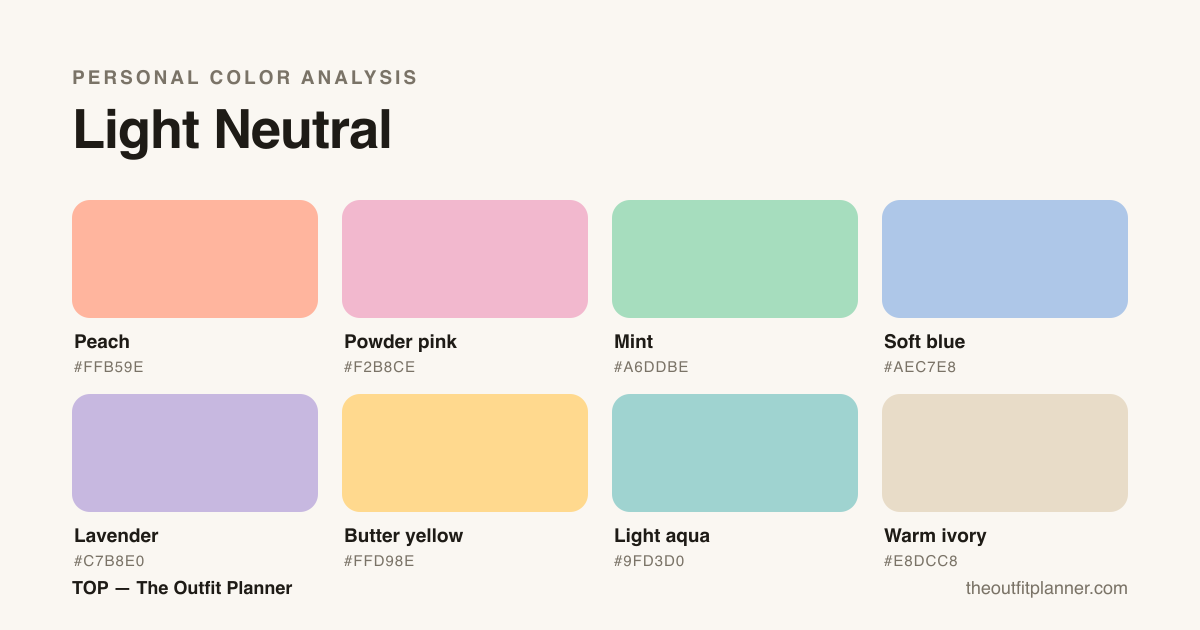Click the Soft blue label text

[x=925, y=342]
